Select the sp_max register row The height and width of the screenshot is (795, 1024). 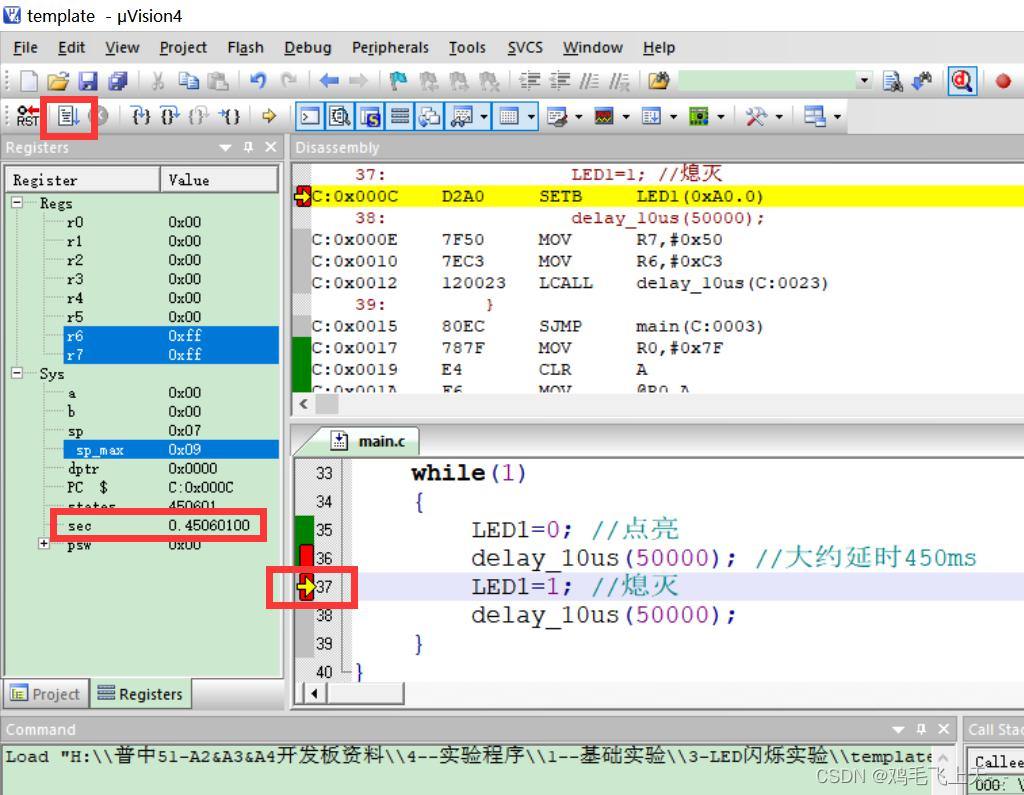click(171, 449)
